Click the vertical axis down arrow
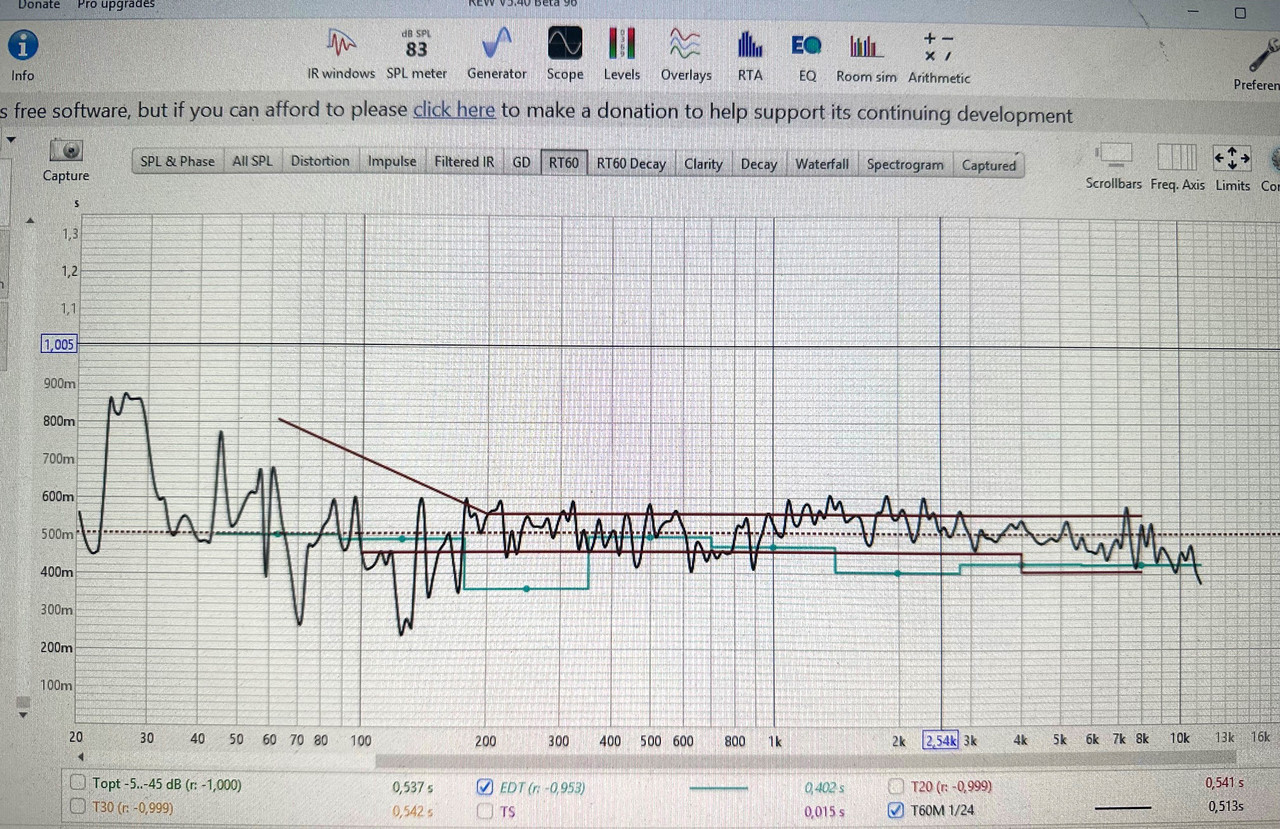The width and height of the screenshot is (1280, 829). [23, 714]
